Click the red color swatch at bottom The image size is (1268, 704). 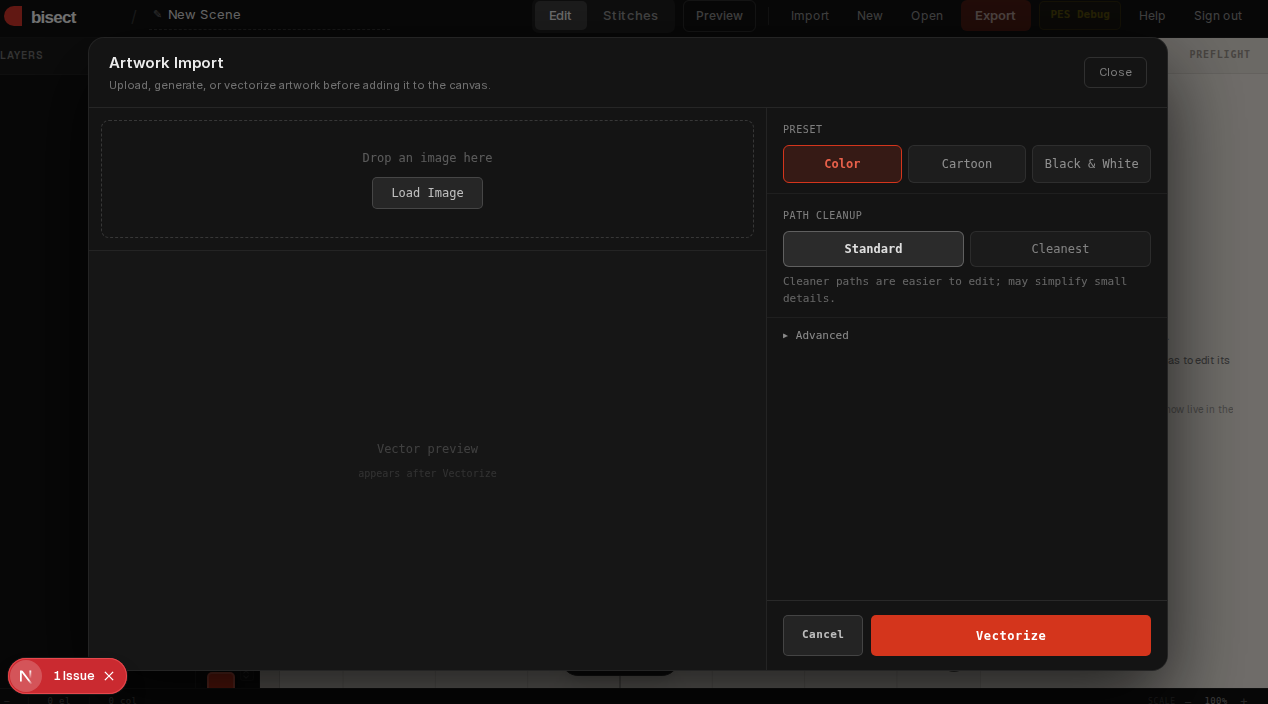coord(221,680)
